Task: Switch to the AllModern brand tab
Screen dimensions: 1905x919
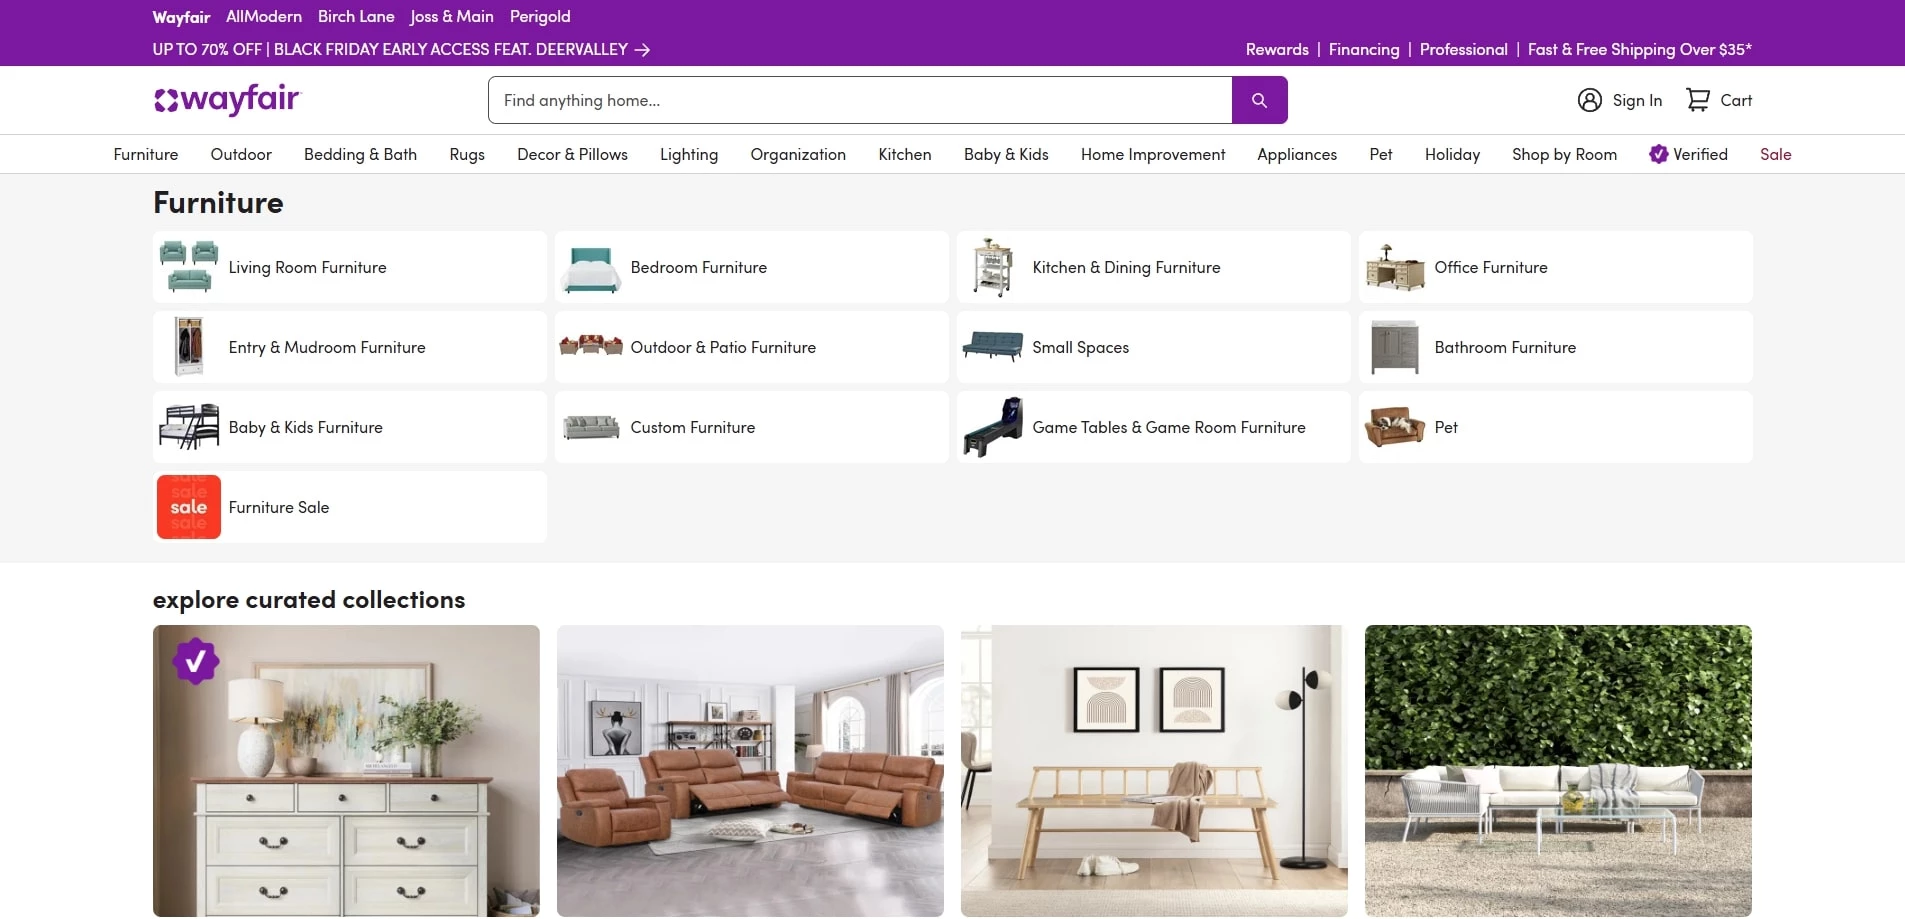Action: click(263, 16)
